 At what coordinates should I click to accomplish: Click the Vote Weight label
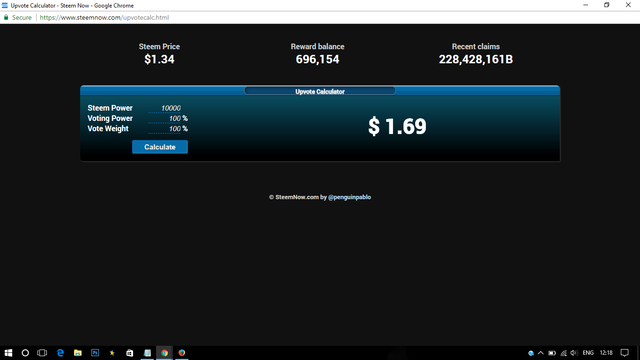(108, 129)
